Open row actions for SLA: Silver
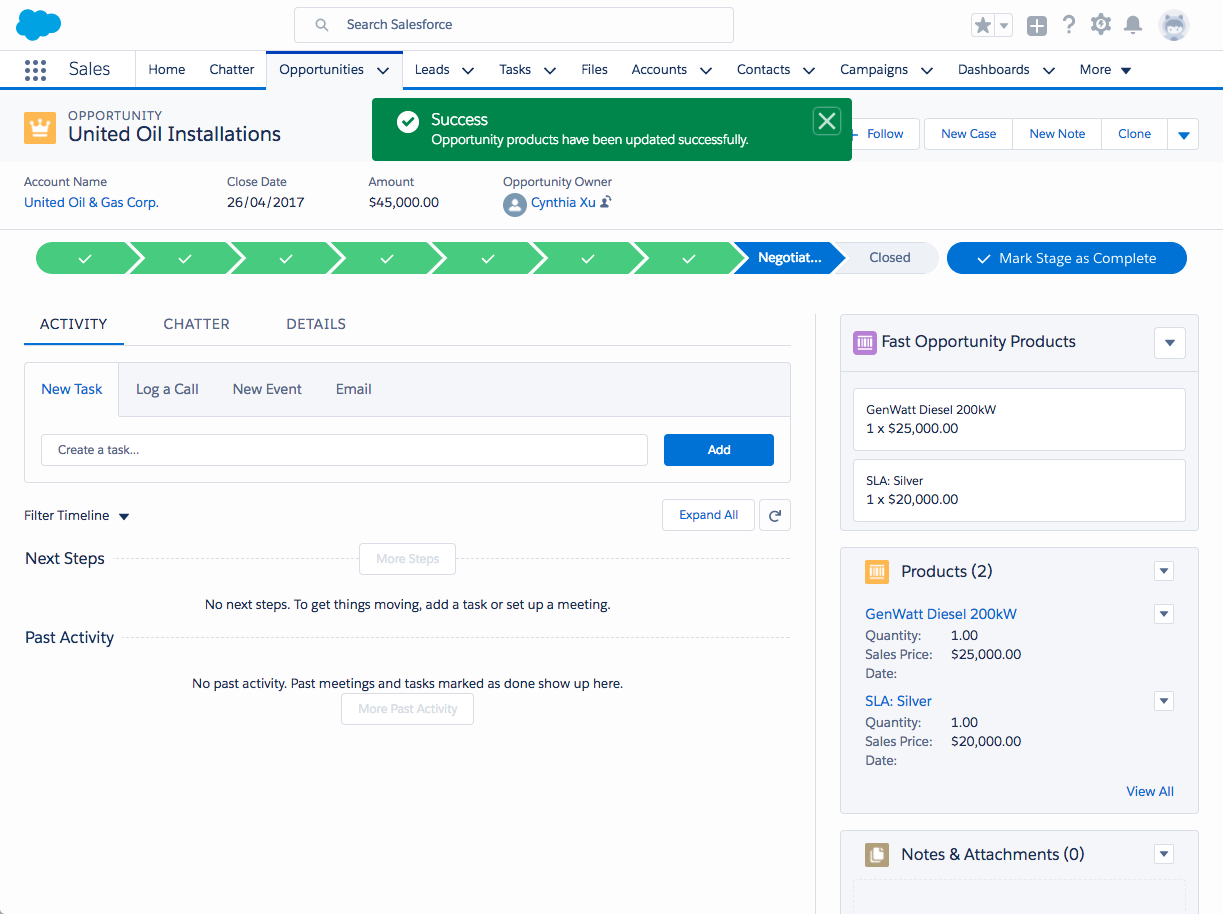 (x=1164, y=701)
